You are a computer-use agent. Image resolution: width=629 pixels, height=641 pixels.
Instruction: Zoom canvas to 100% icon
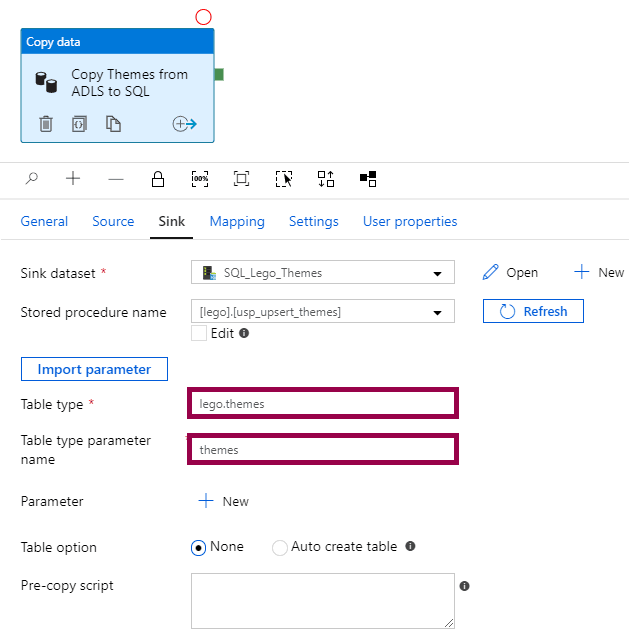[200, 179]
